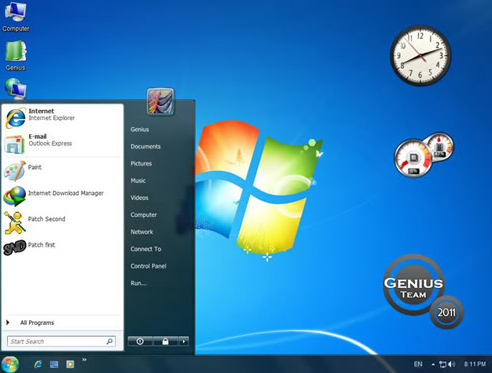
Task: Click the analog clock gadget
Action: pyautogui.click(x=421, y=56)
